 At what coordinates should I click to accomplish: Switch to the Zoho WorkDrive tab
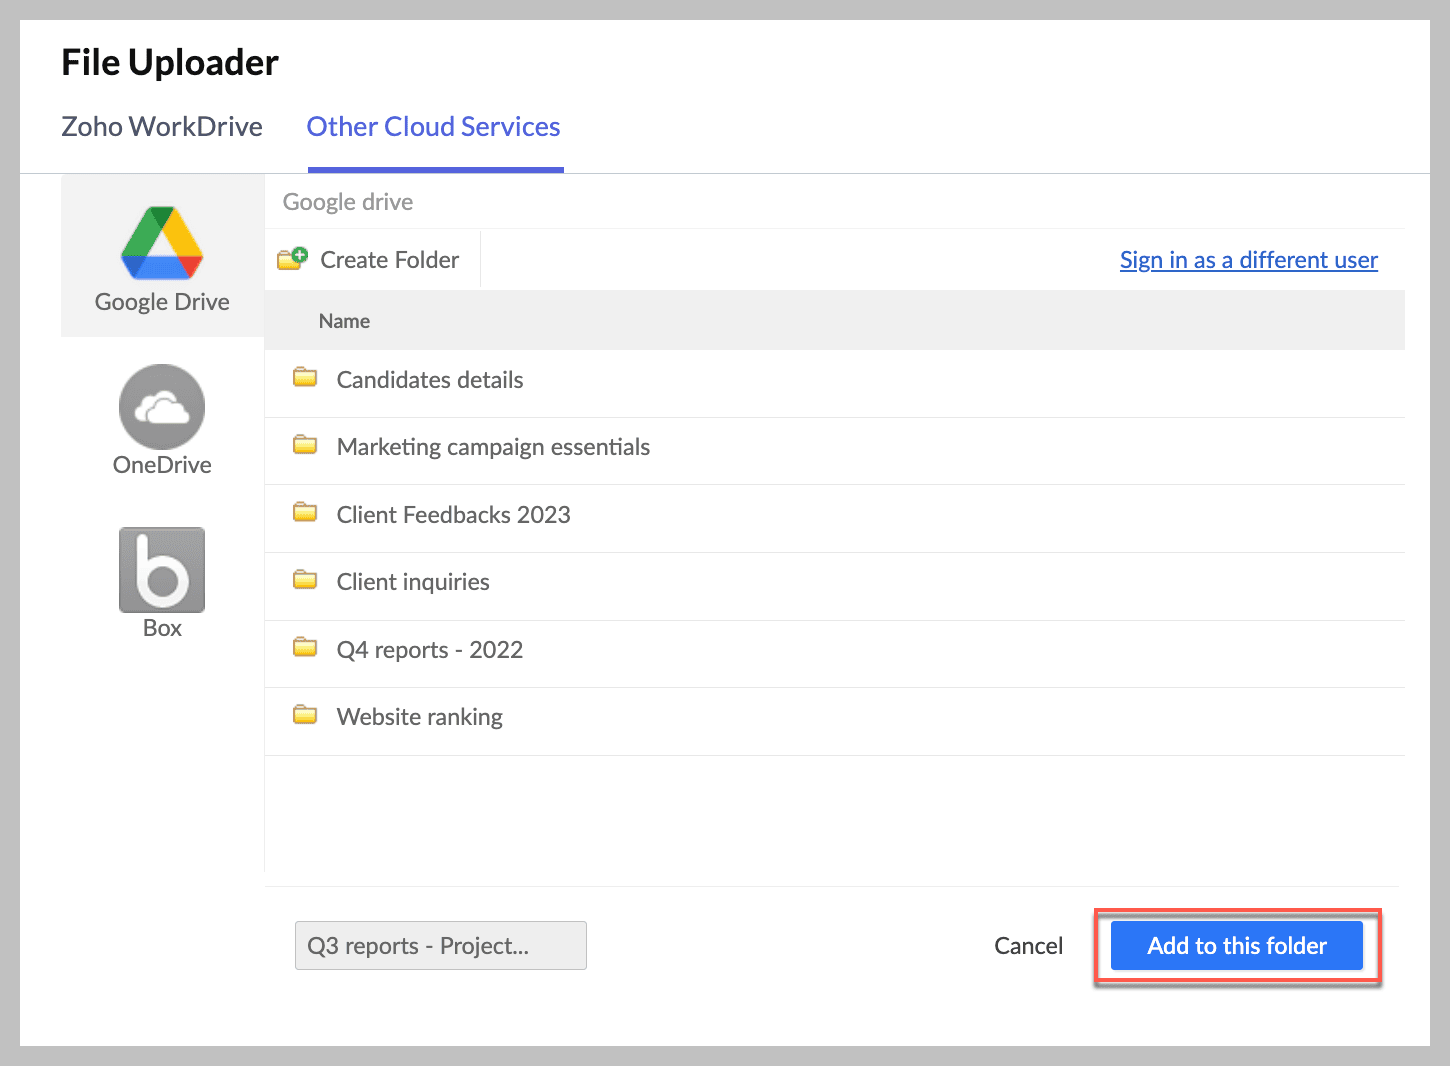click(162, 127)
